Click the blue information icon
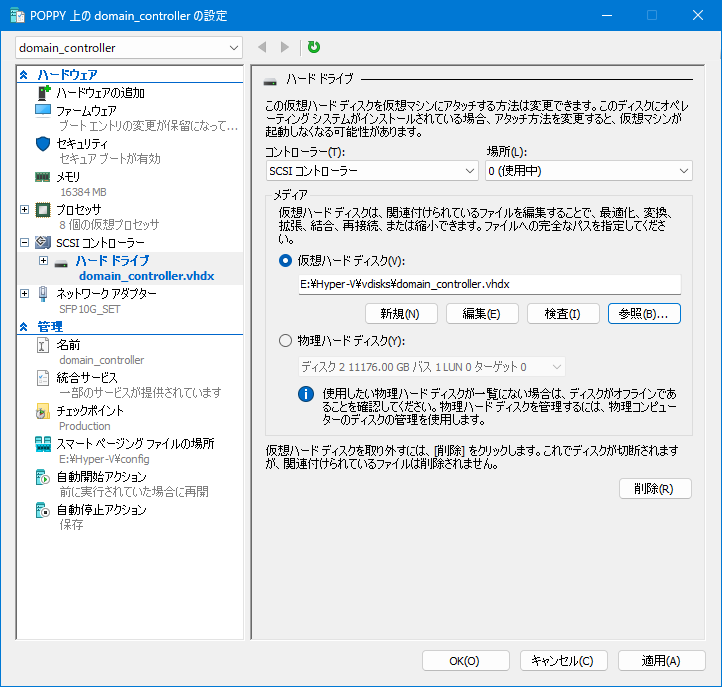This screenshot has height=687, width=722. tap(306, 394)
